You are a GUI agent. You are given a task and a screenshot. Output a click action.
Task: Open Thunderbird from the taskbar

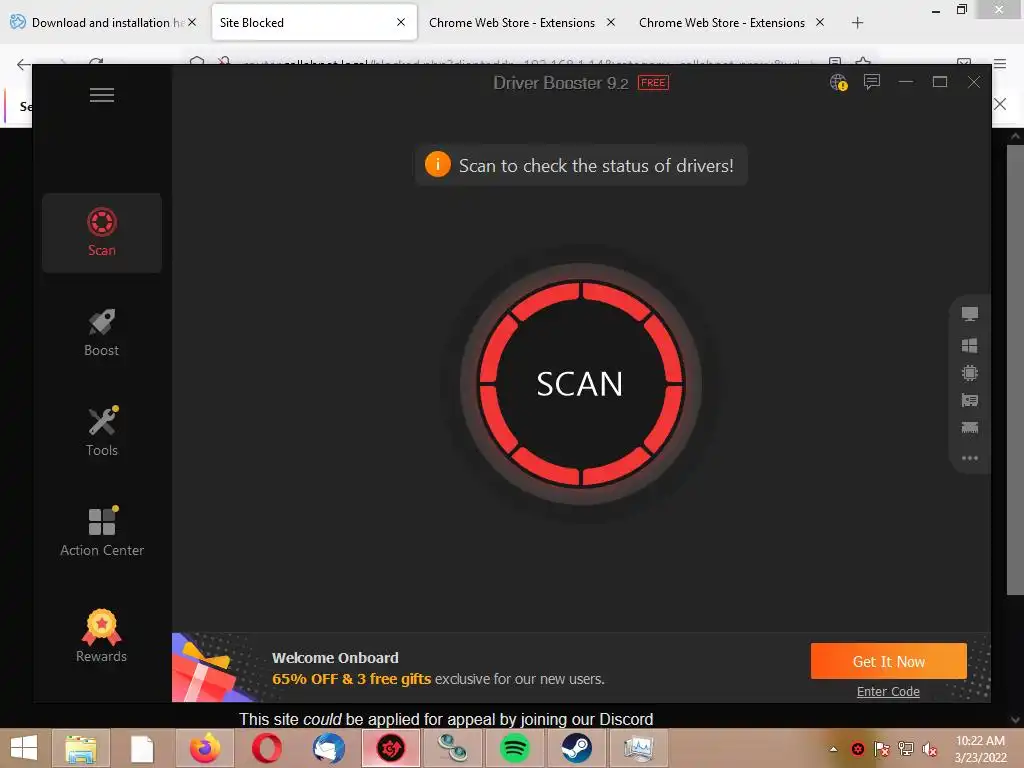[x=328, y=748]
